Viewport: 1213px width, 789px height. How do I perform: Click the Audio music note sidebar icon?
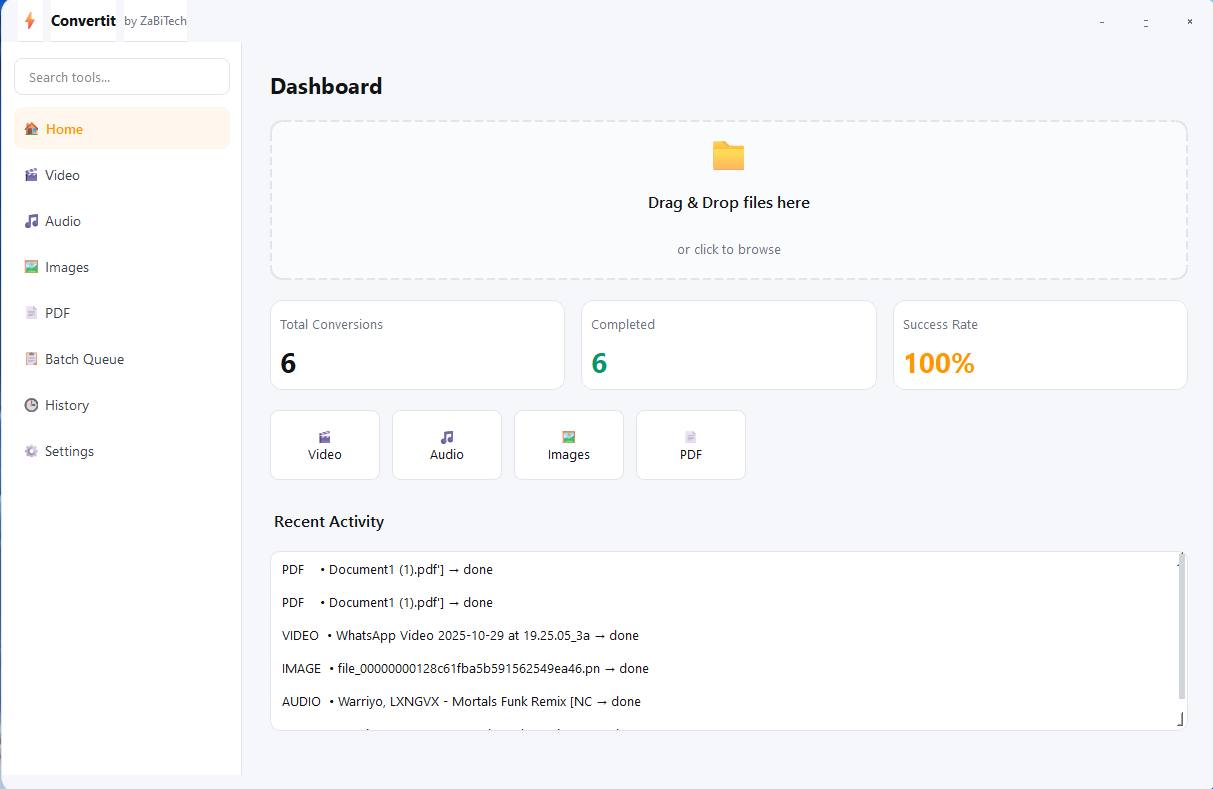32,221
